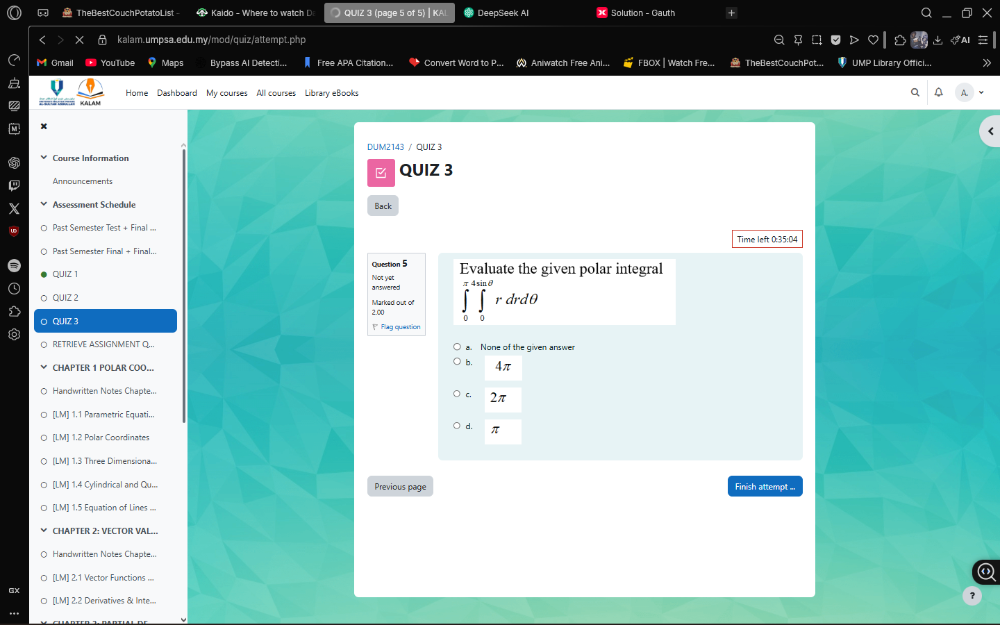Image resolution: width=1000 pixels, height=625 pixels.
Task: Select answer a. None of the given answer
Action: coord(457,347)
